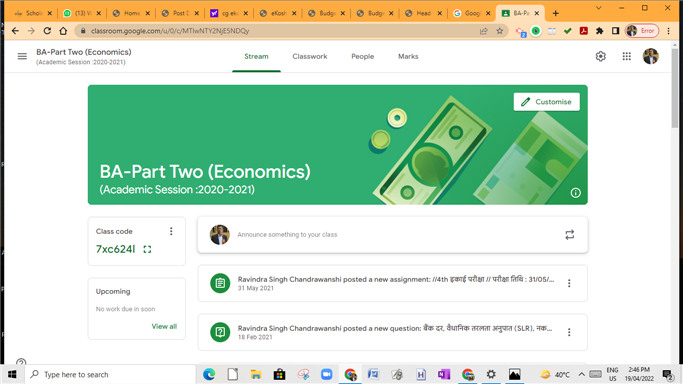Click the Customise banner button

[x=547, y=102]
